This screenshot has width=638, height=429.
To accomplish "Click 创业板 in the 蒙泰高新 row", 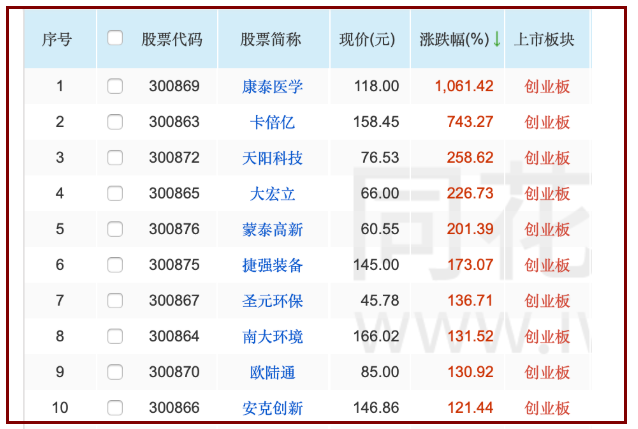I will point(547,230).
